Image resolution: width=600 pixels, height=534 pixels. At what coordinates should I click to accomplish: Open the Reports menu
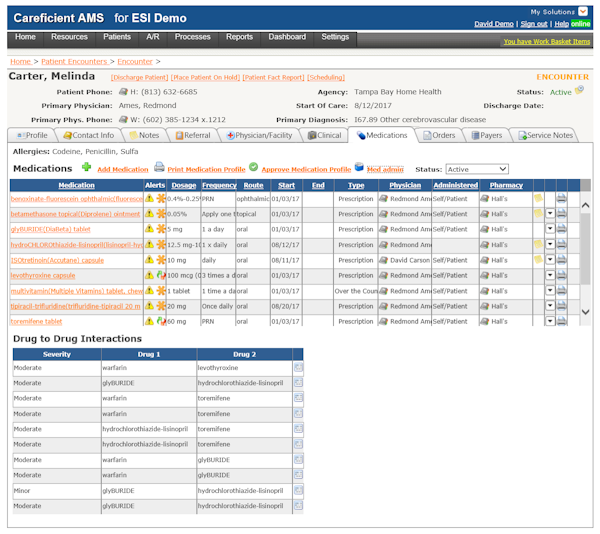[x=239, y=37]
